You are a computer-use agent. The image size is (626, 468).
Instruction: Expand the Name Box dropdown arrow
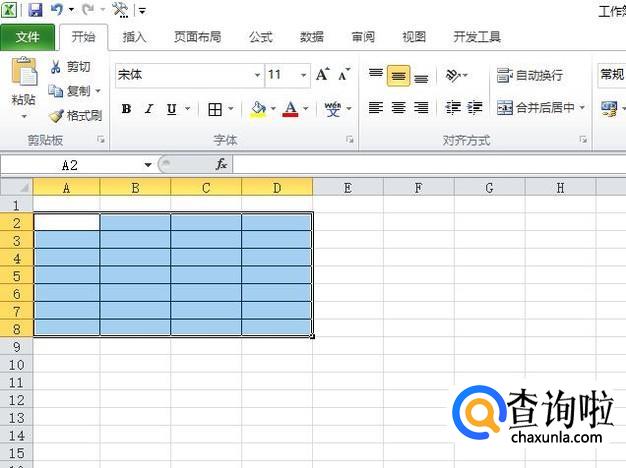click(x=148, y=164)
